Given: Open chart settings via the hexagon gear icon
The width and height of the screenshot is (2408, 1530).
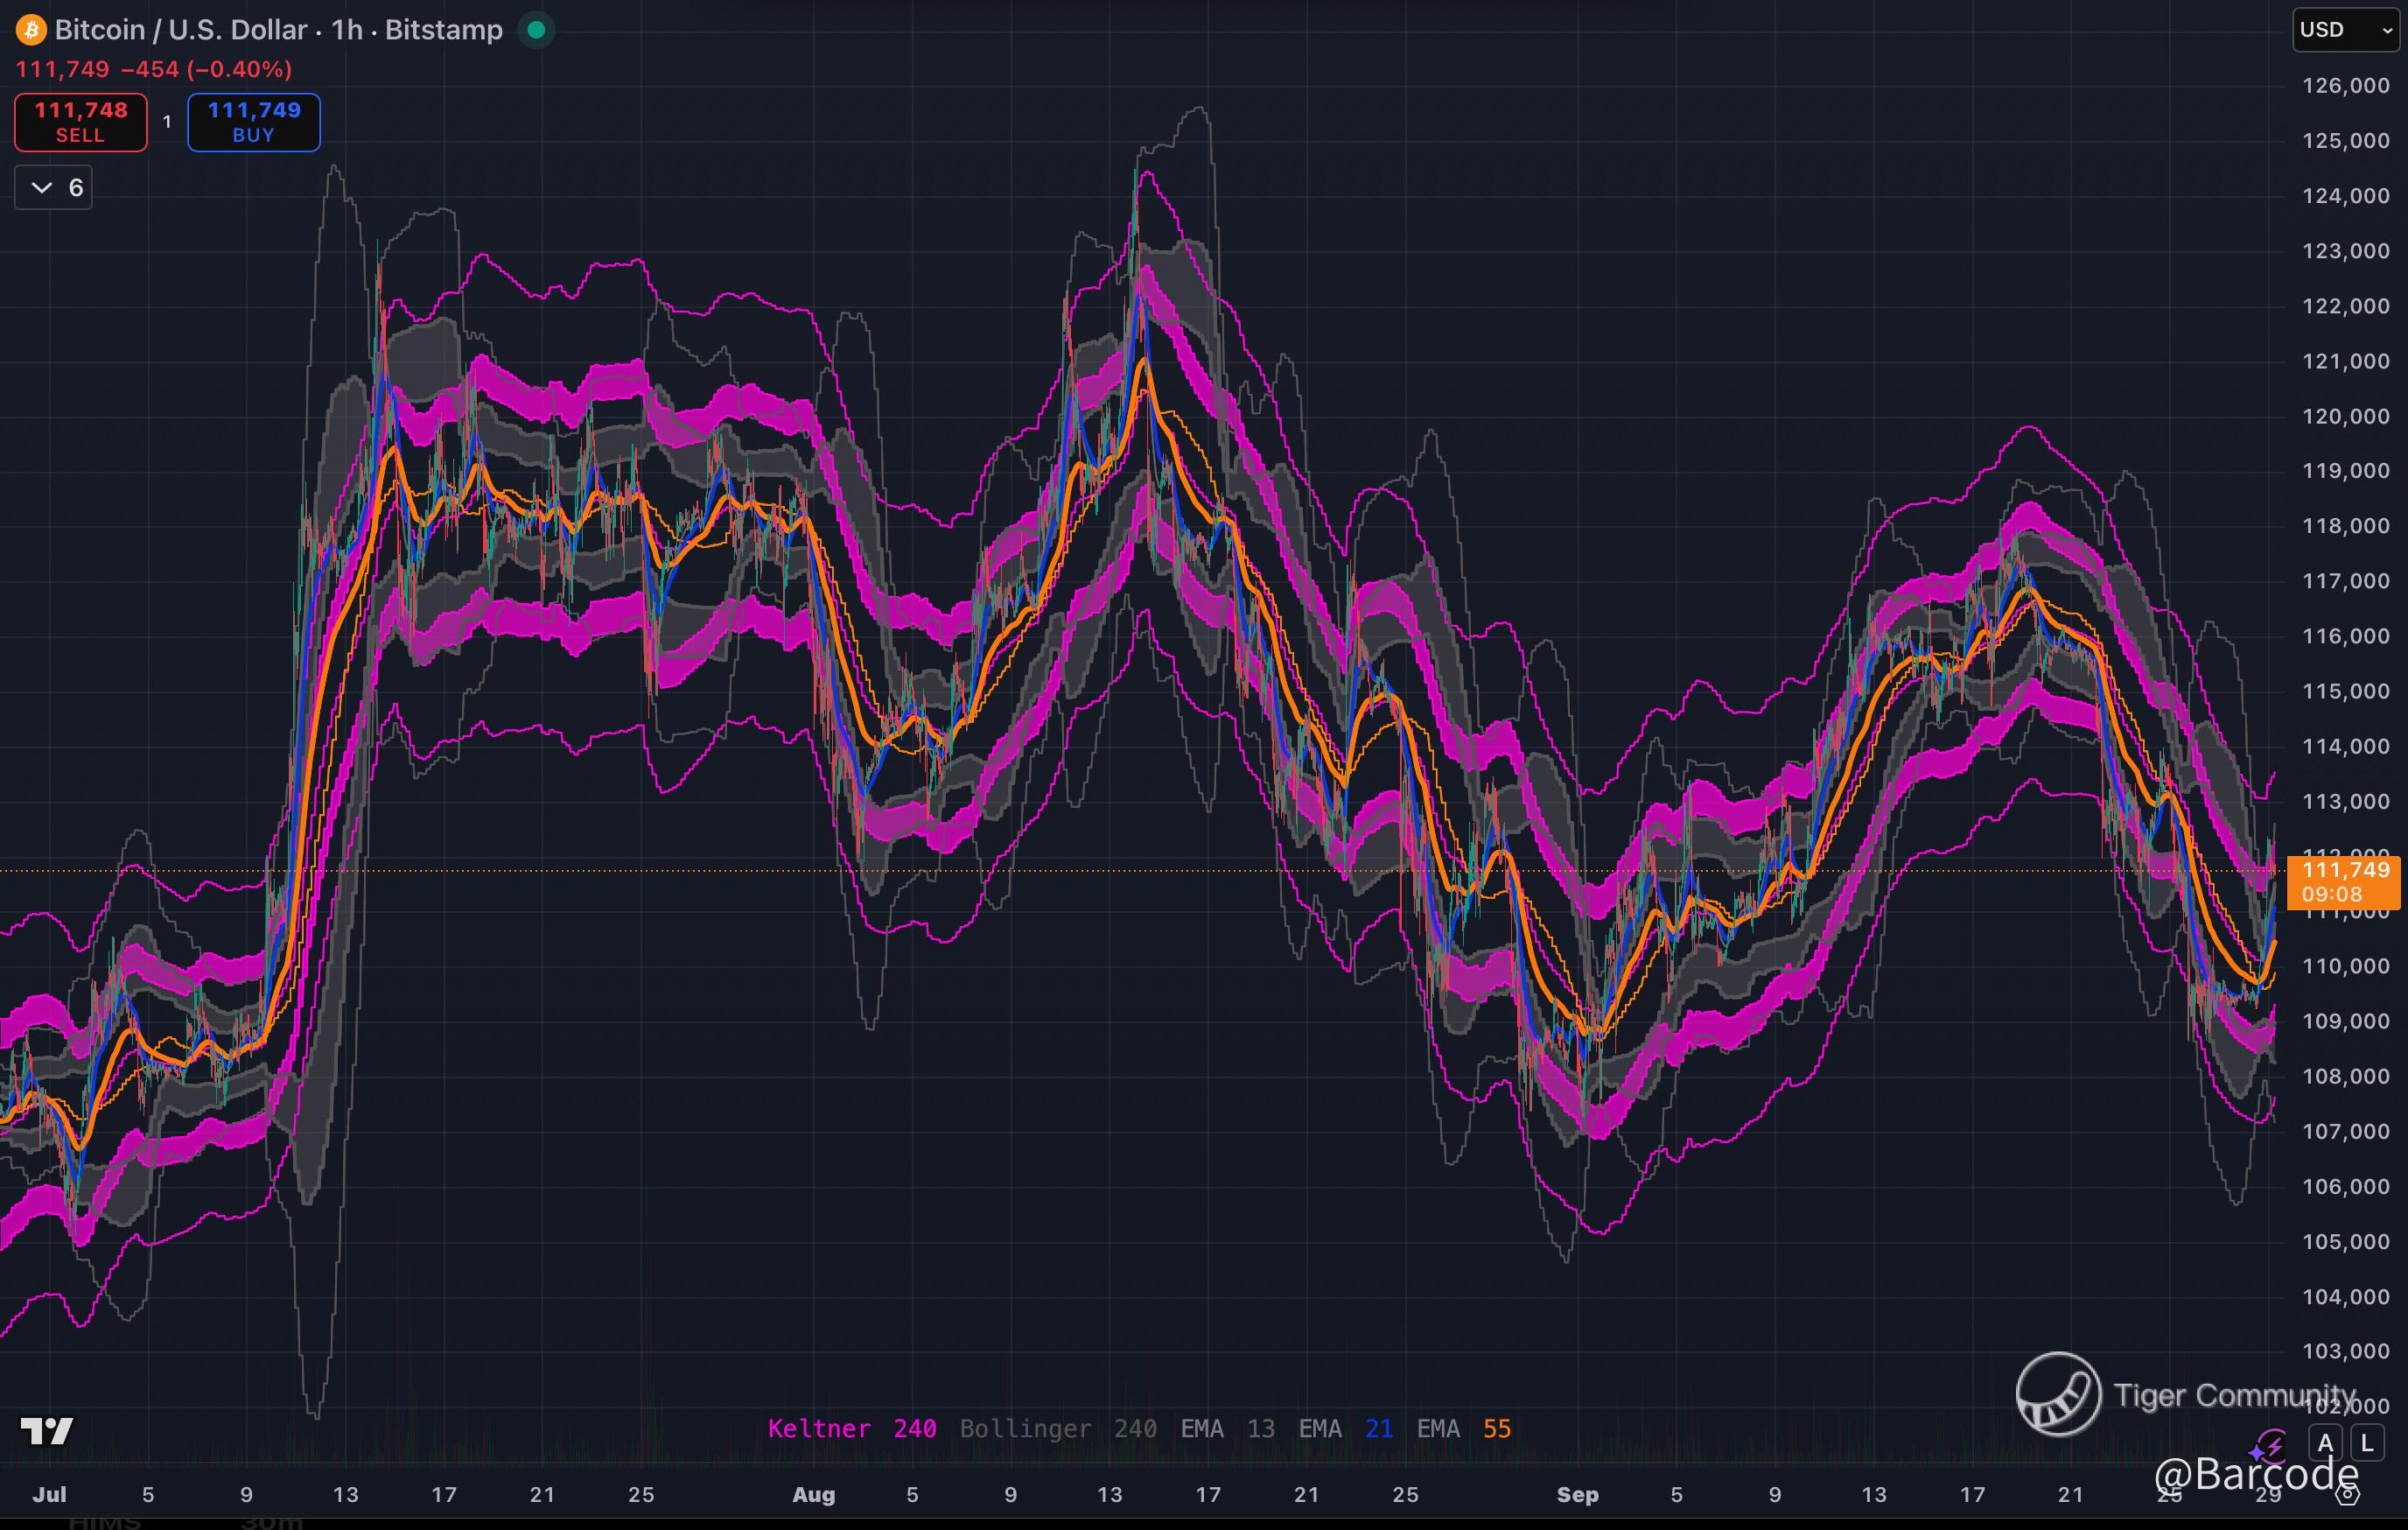Looking at the screenshot, I should [x=2349, y=1495].
